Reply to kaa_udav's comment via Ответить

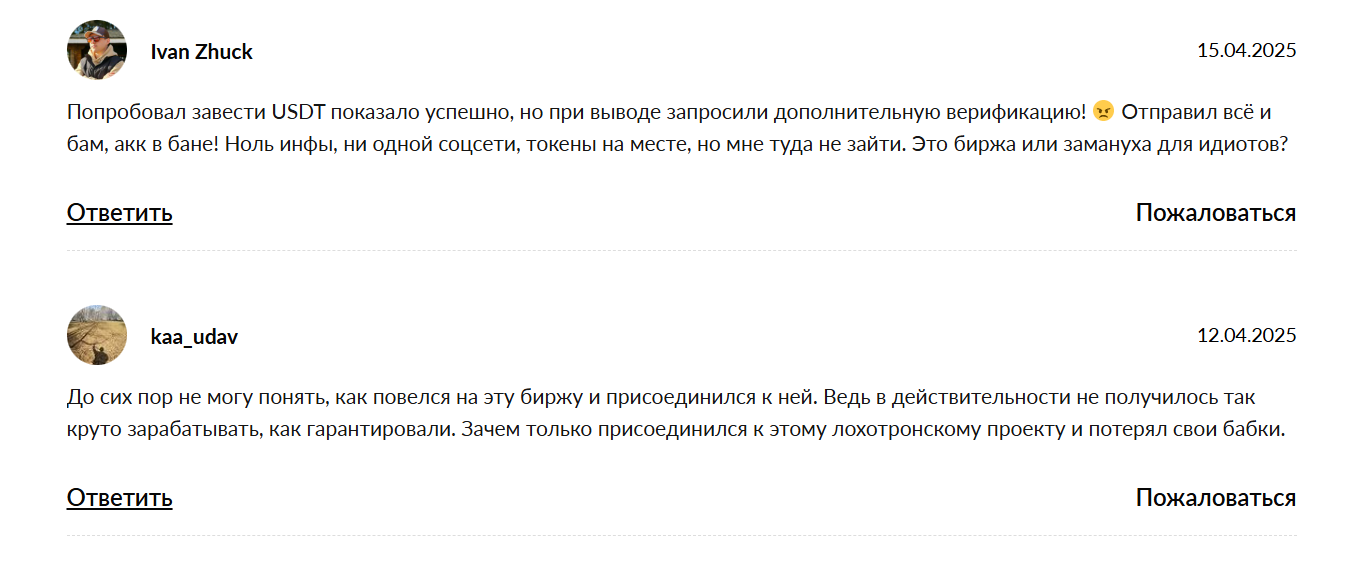coord(120,498)
